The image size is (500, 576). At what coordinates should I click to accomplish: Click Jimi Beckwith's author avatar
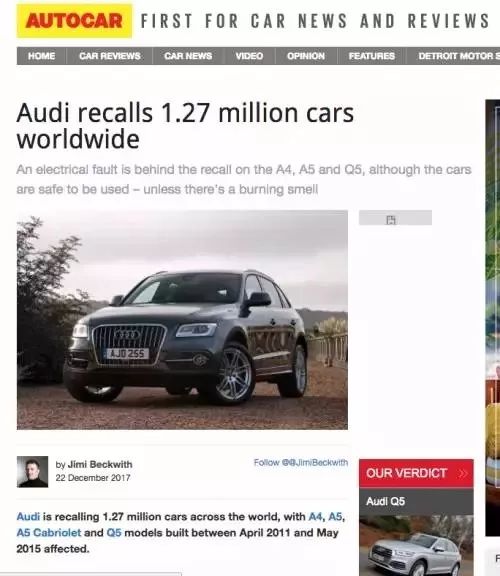coord(32,472)
